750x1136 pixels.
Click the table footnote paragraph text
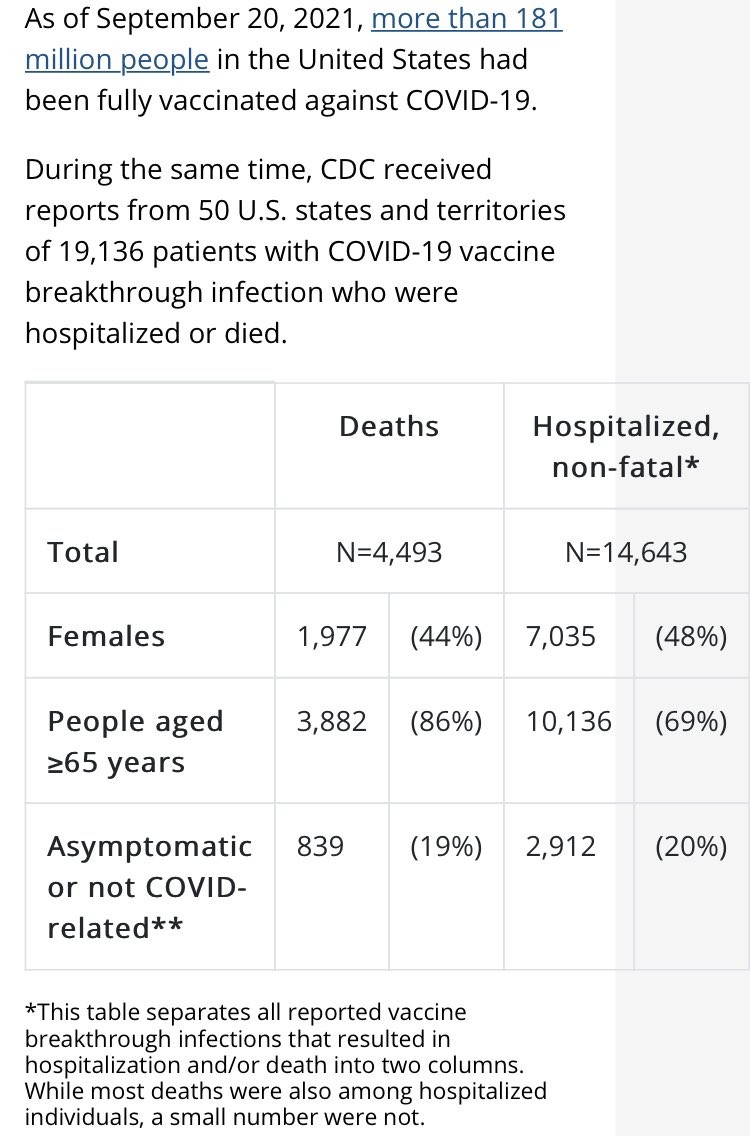tap(286, 1064)
